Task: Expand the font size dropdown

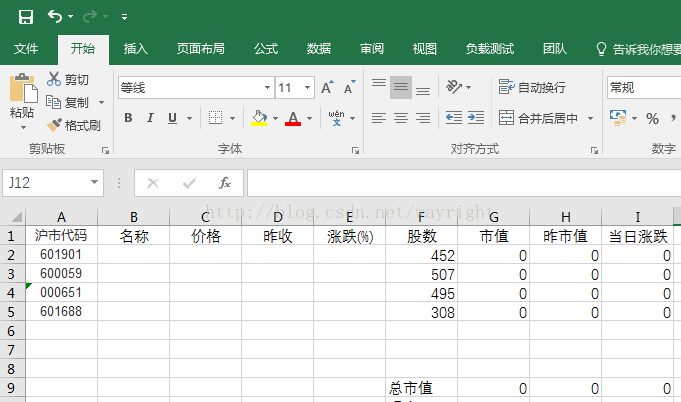Action: pyautogui.click(x=308, y=88)
